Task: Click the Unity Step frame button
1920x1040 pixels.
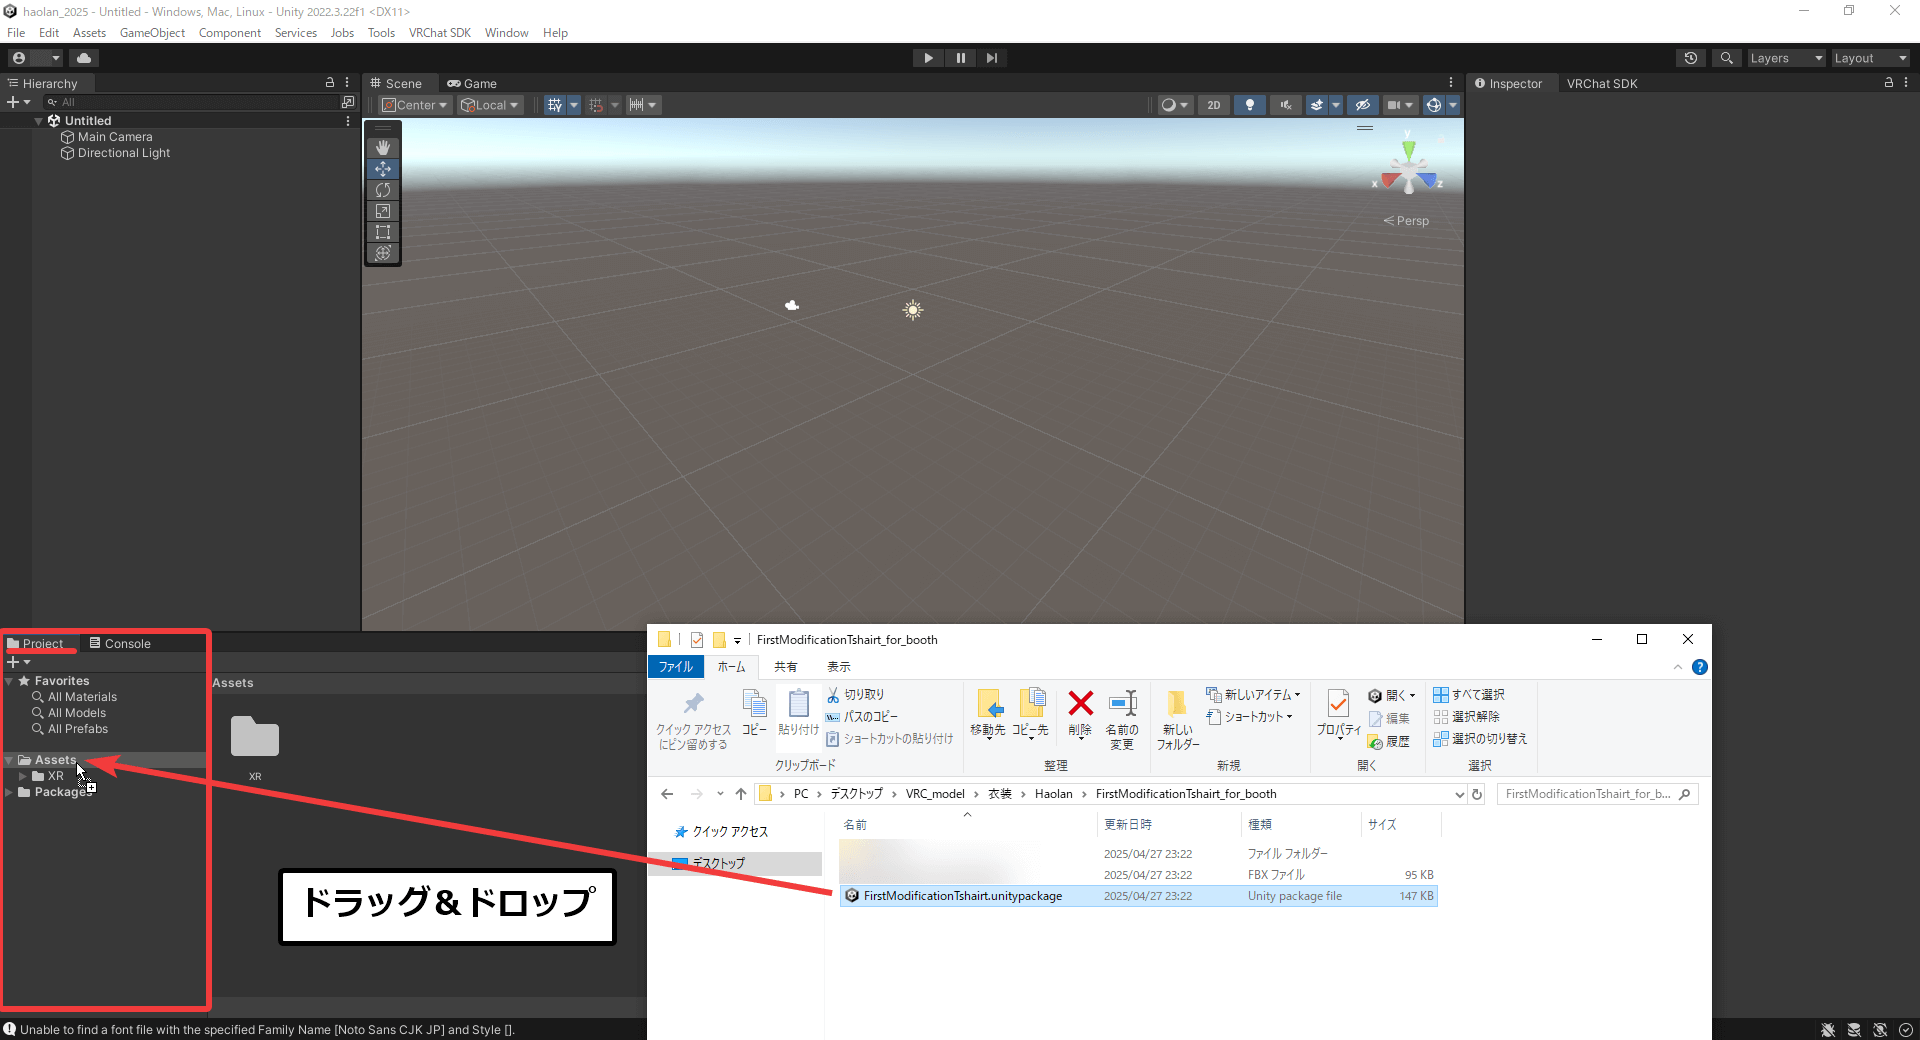Action: (x=991, y=58)
